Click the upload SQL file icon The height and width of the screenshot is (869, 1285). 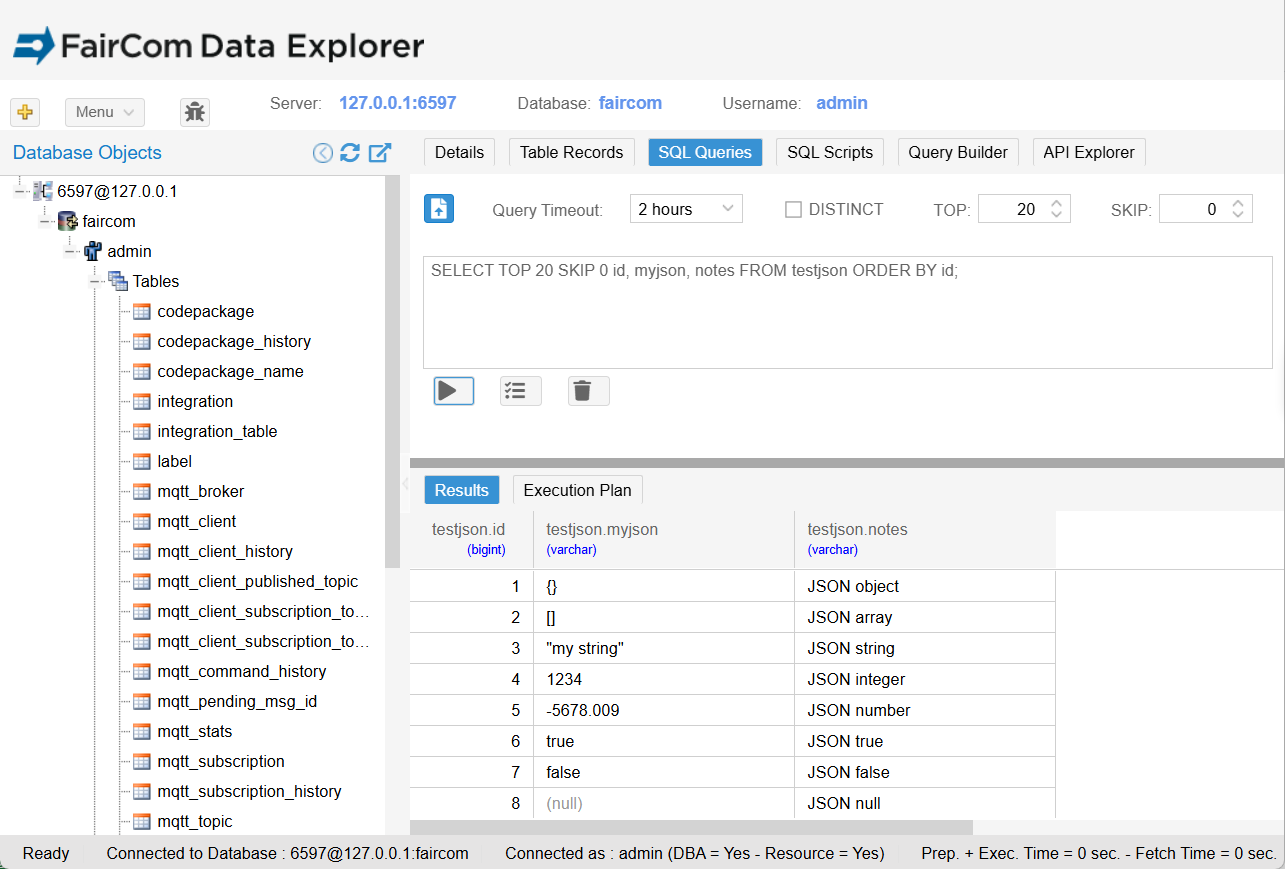coord(439,209)
